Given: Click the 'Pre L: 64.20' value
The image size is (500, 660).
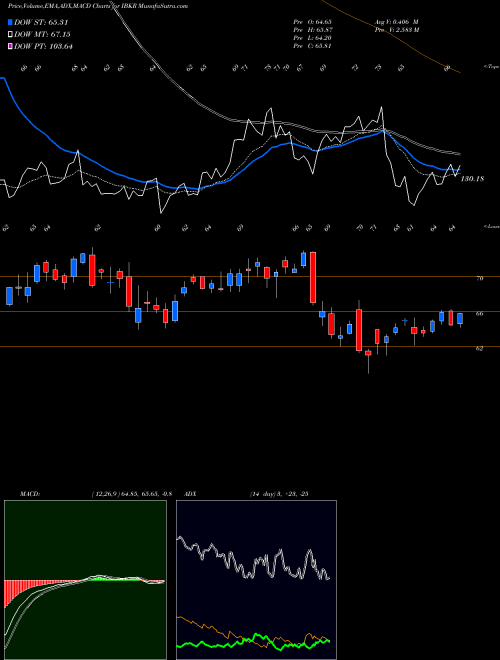Looking at the screenshot, I should pos(312,38).
